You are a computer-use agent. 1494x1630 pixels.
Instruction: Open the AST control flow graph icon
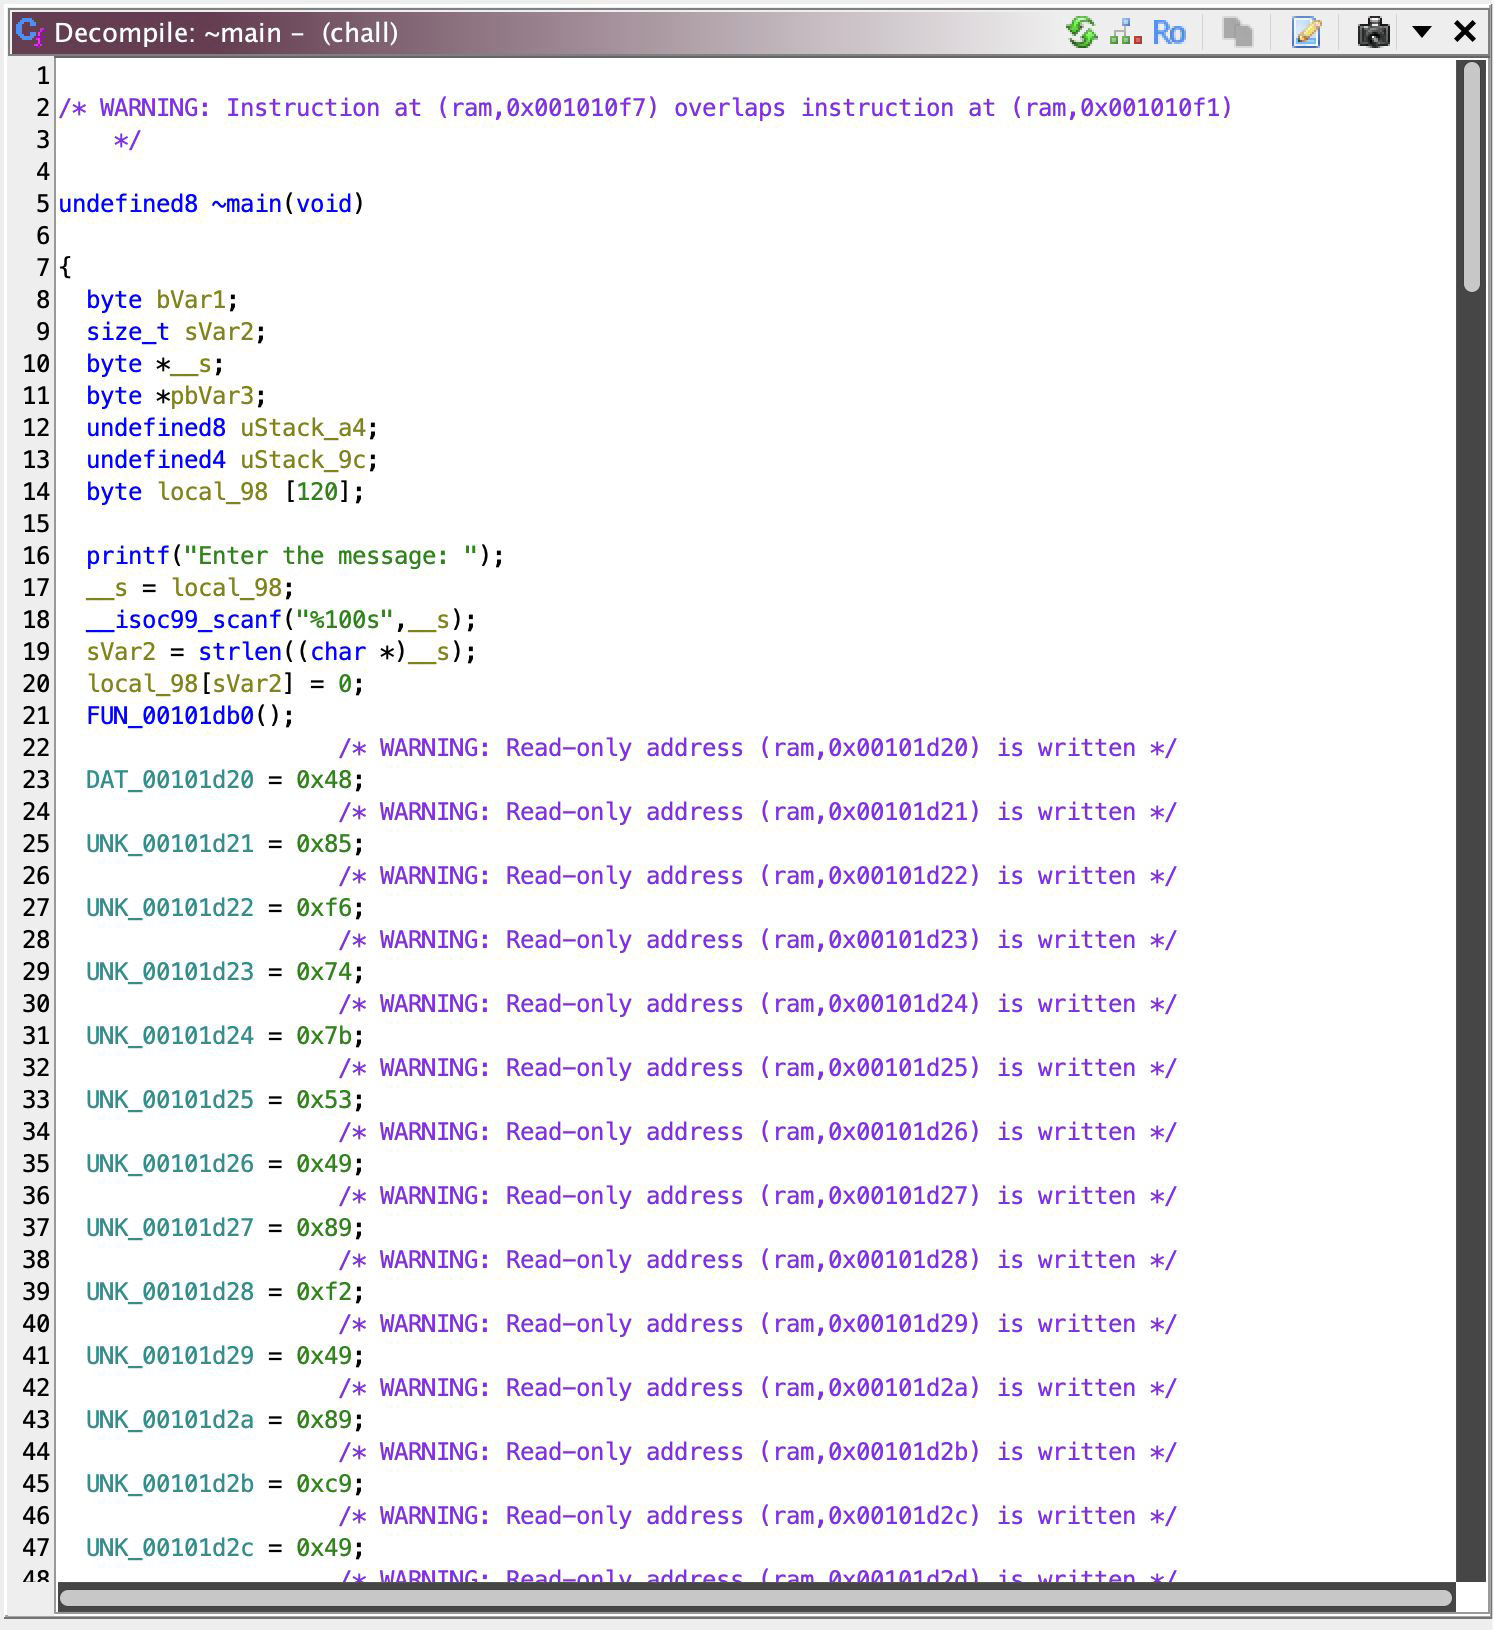point(1125,32)
